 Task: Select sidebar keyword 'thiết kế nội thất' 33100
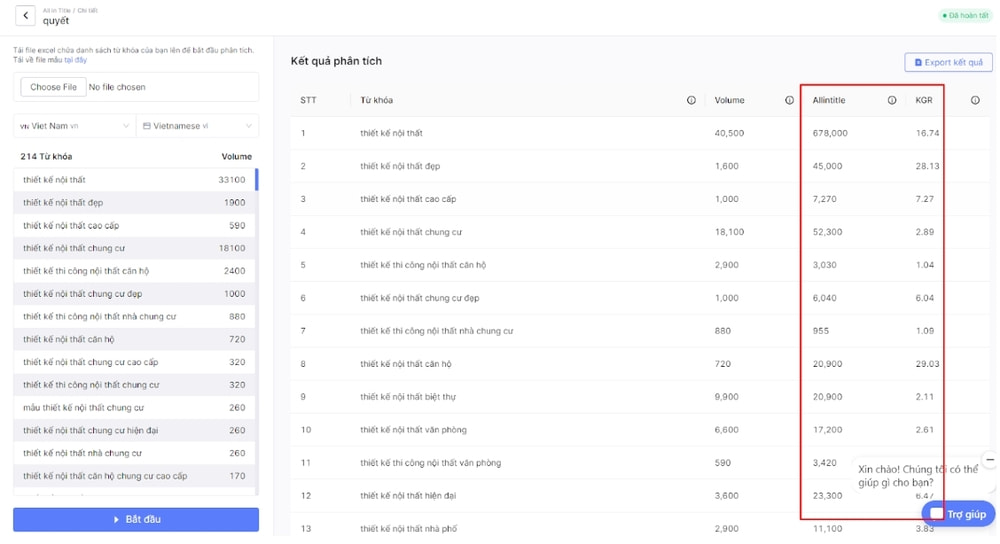(x=134, y=180)
